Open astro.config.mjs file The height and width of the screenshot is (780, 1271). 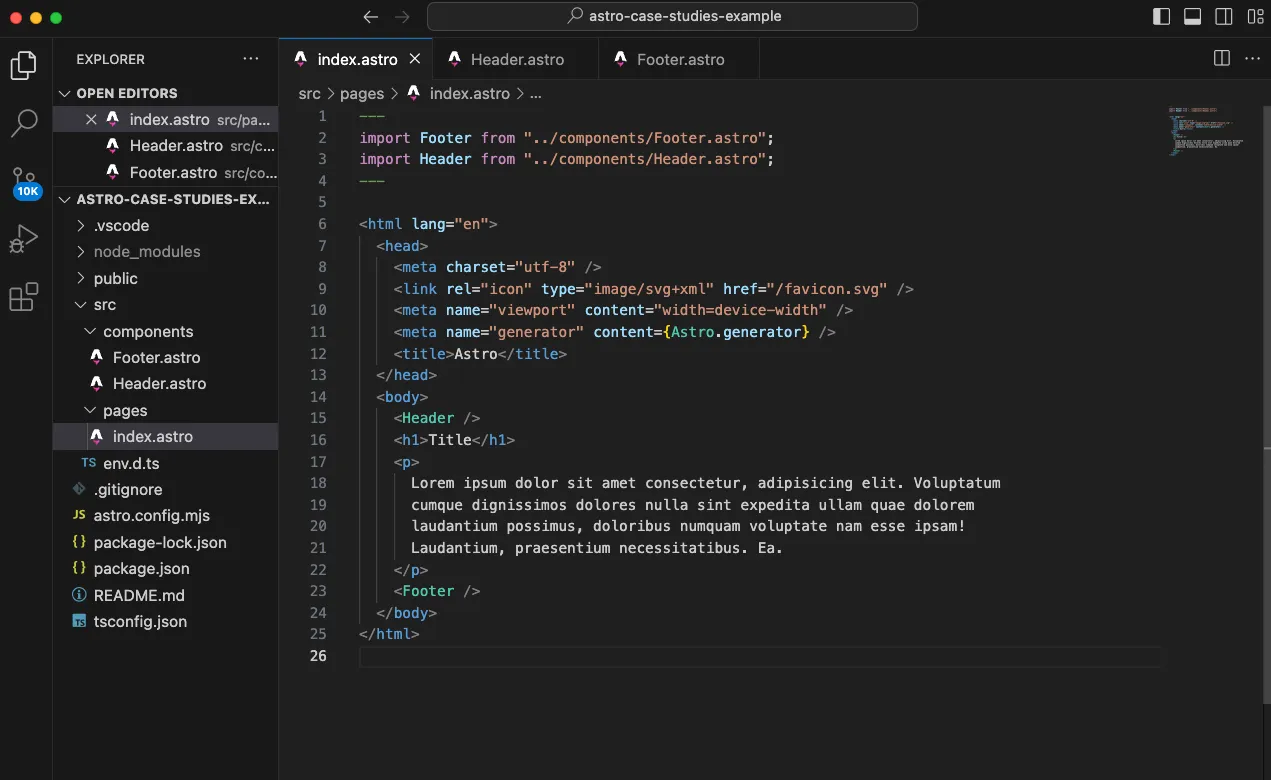point(165,515)
